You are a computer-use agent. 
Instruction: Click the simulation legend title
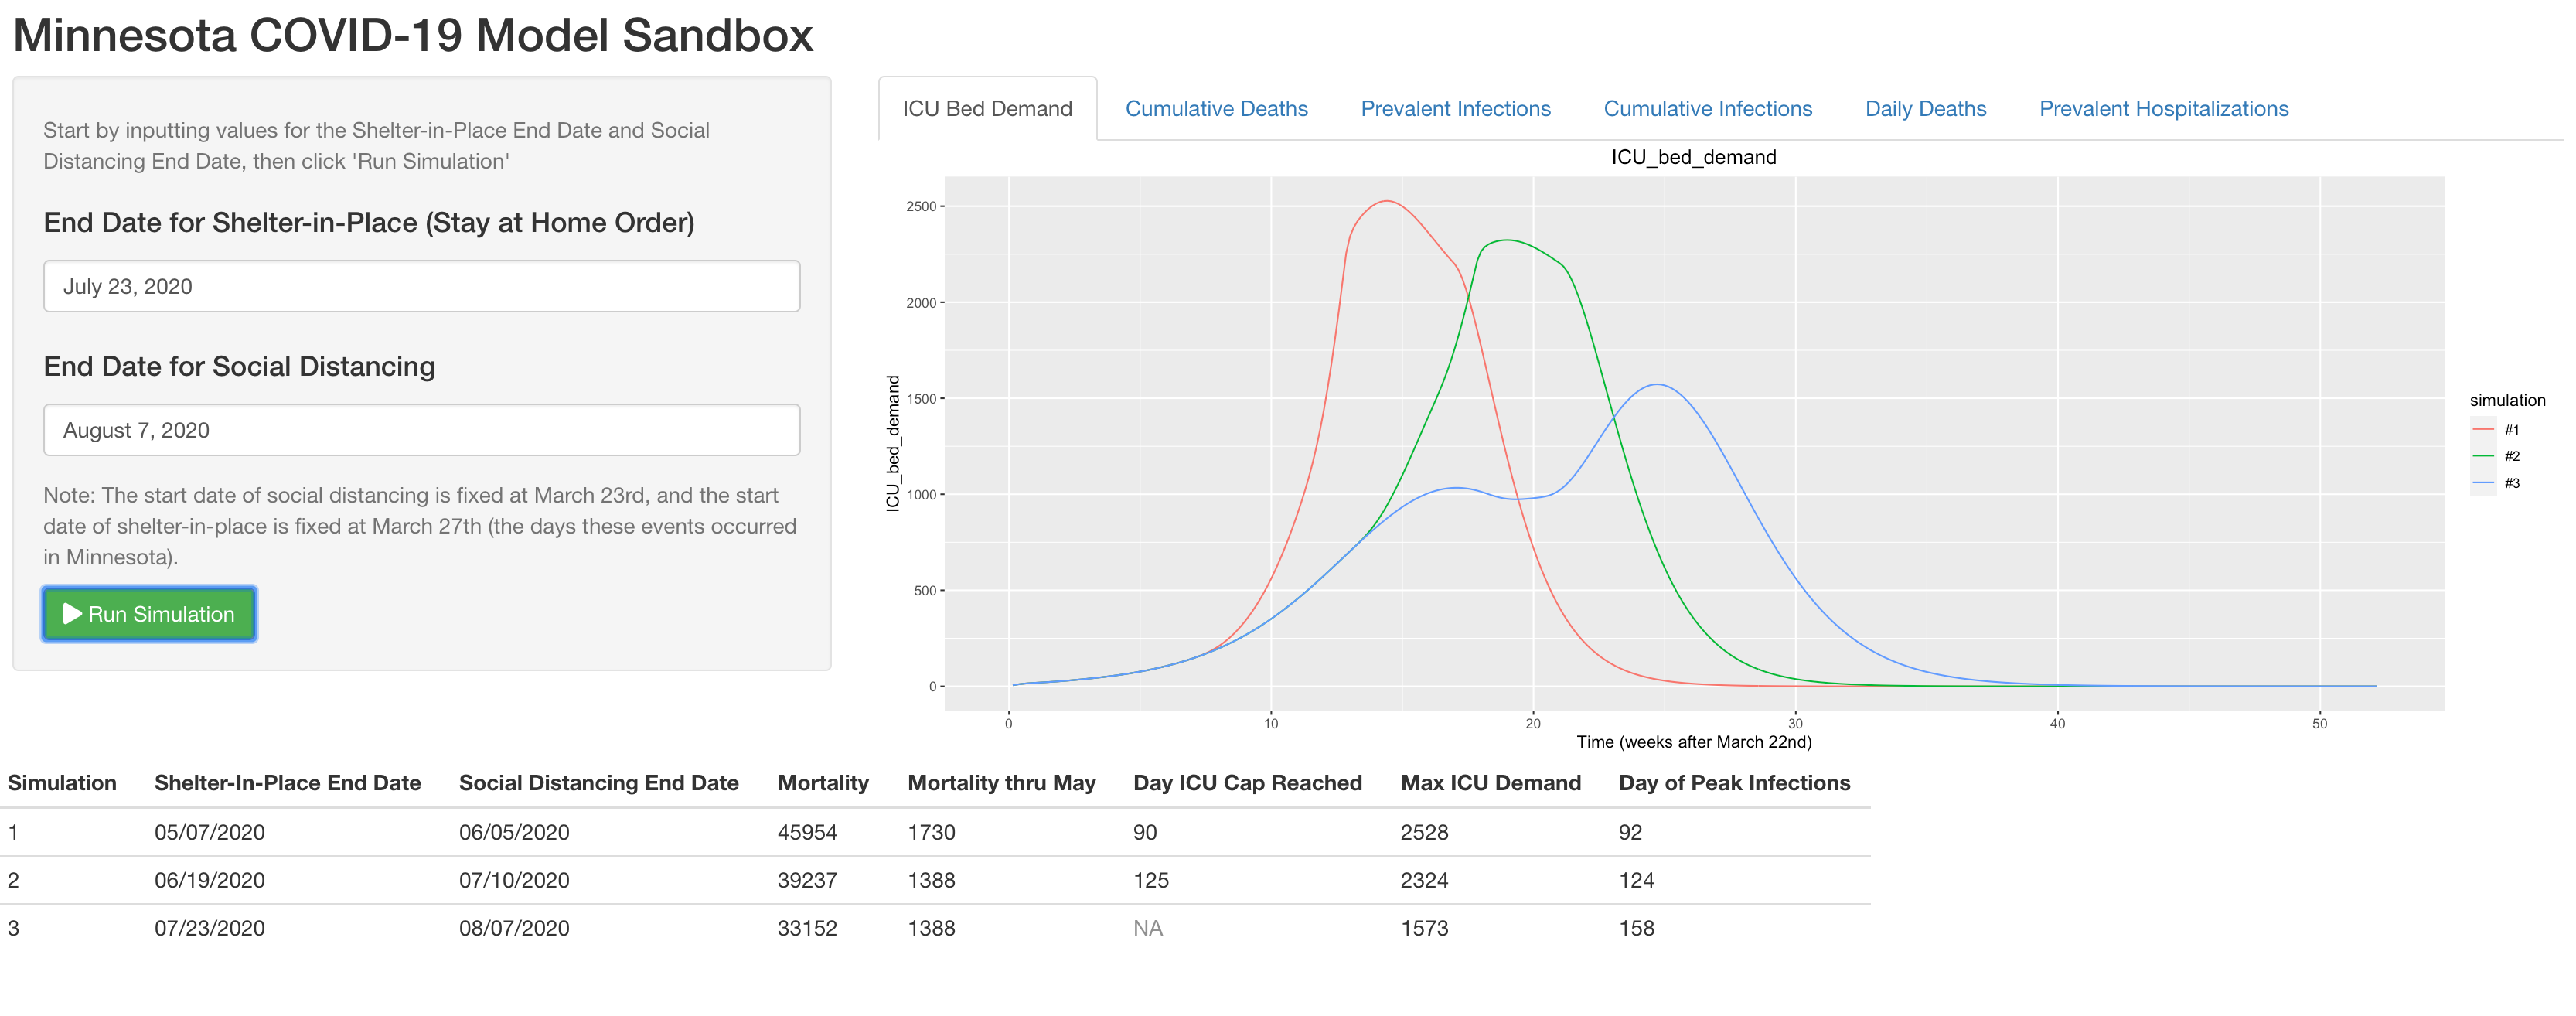pyautogui.click(x=2507, y=400)
